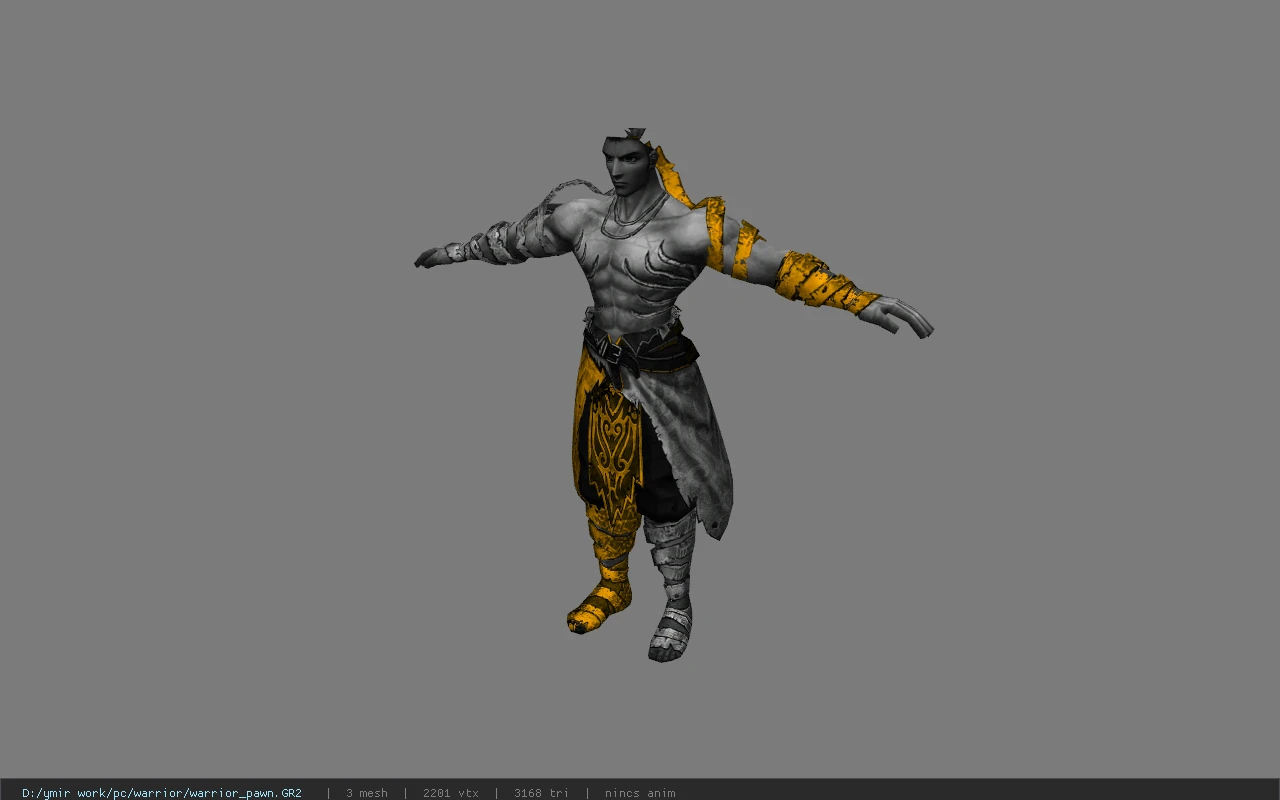The image size is (1280, 800).
Task: Click the file path warrior_pawn.GR2 in status bar
Action: pyautogui.click(x=162, y=793)
